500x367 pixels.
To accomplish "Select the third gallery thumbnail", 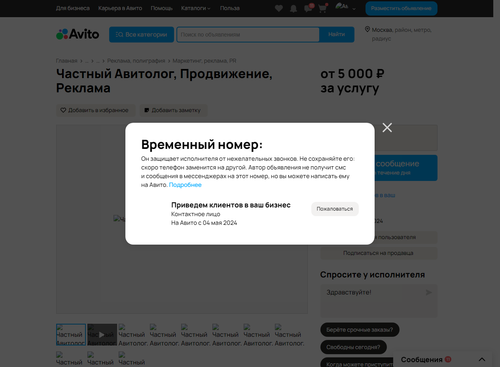I will click(132, 334).
